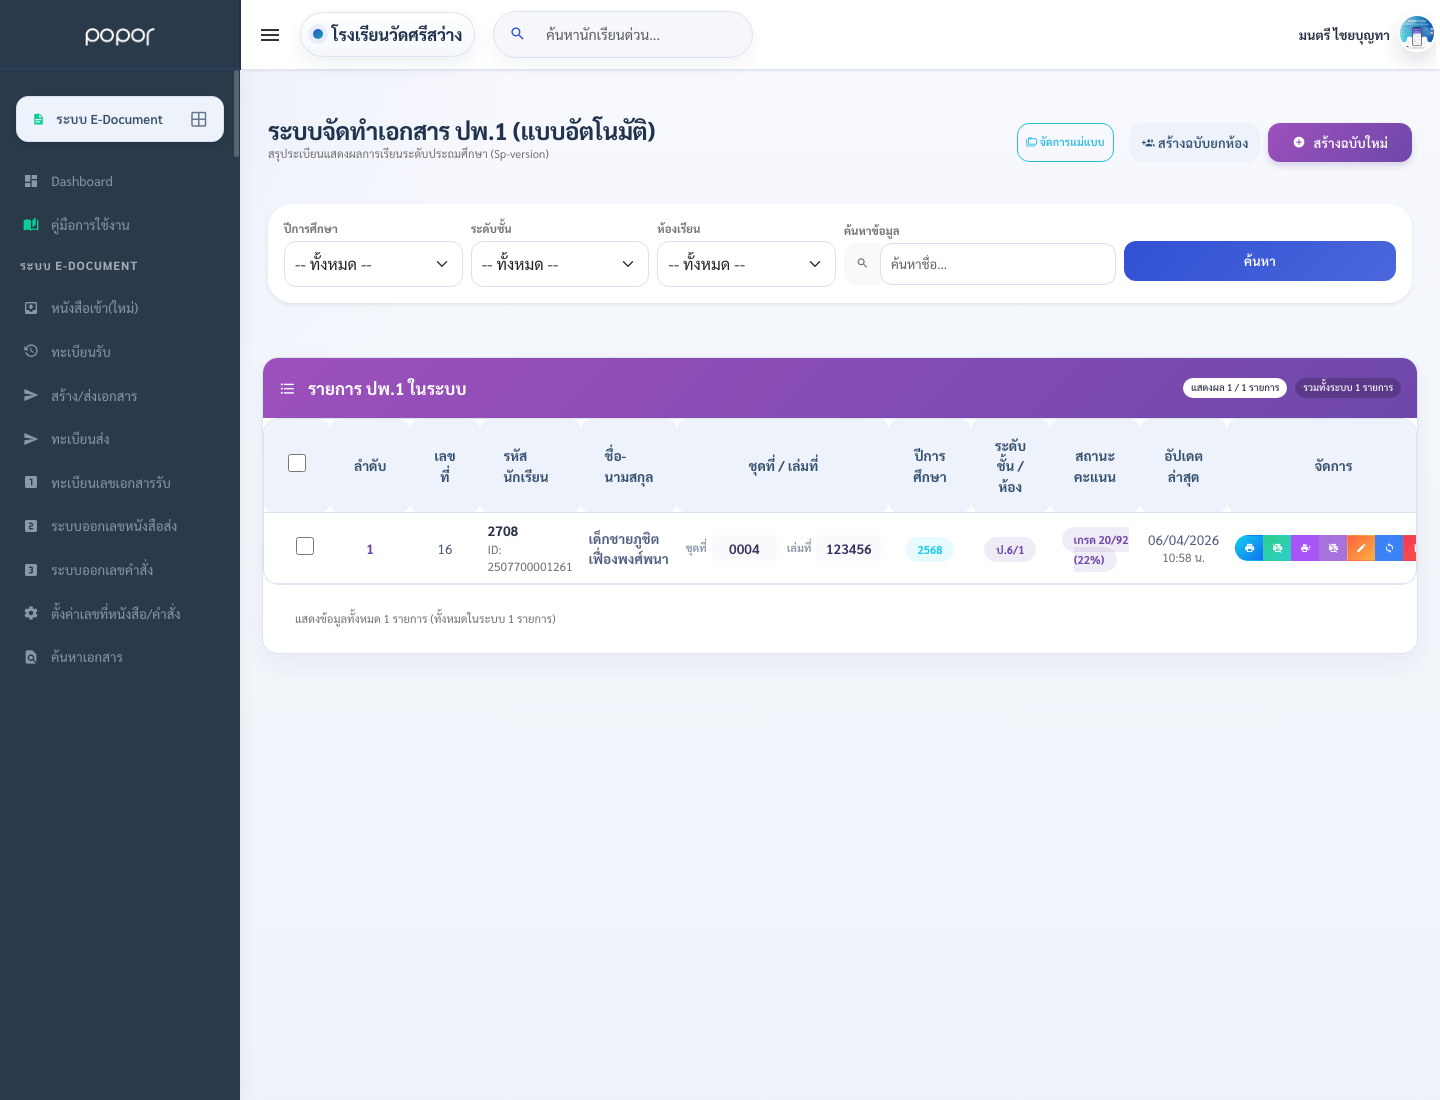The width and height of the screenshot is (1440, 1100).
Task: Click the blue ค้นหา button
Action: coord(1260,261)
